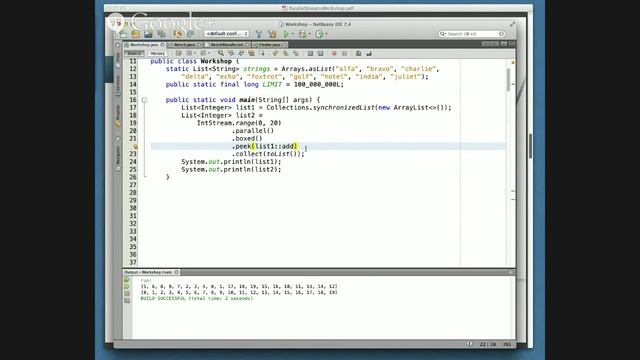
Task: Click the notifications icon in status bar
Action: pos(469,344)
